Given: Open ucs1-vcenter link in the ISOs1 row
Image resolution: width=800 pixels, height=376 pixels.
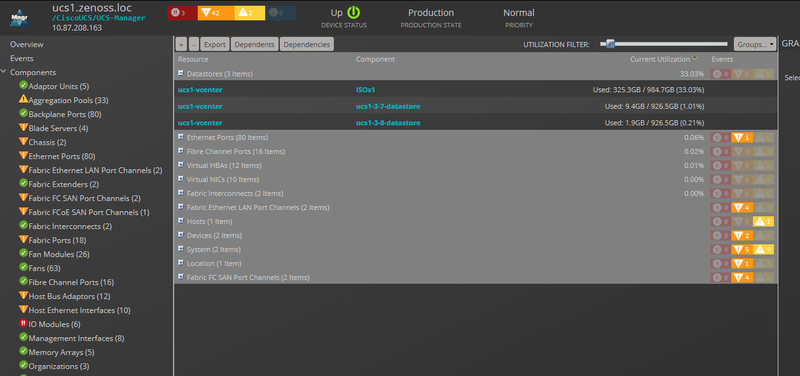Looking at the screenshot, I should click(200, 90).
